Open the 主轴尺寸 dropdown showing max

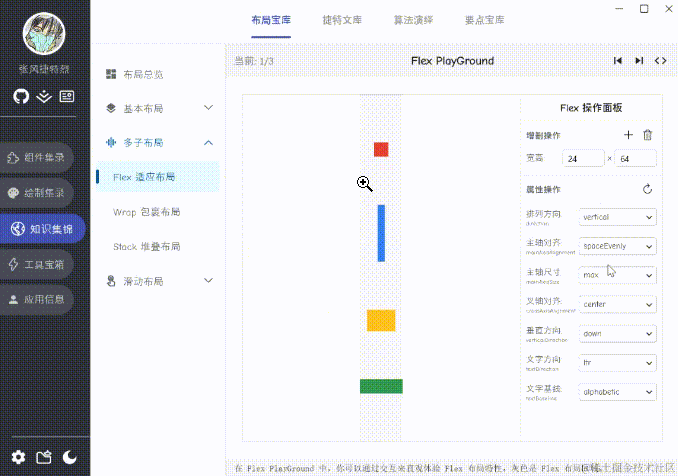click(617, 275)
